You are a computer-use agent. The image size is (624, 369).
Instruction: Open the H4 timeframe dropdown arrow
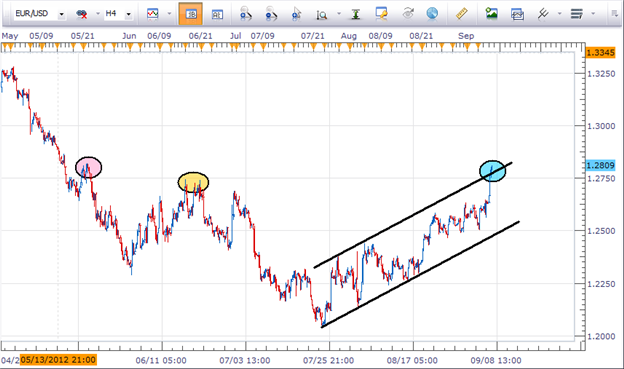coord(129,14)
